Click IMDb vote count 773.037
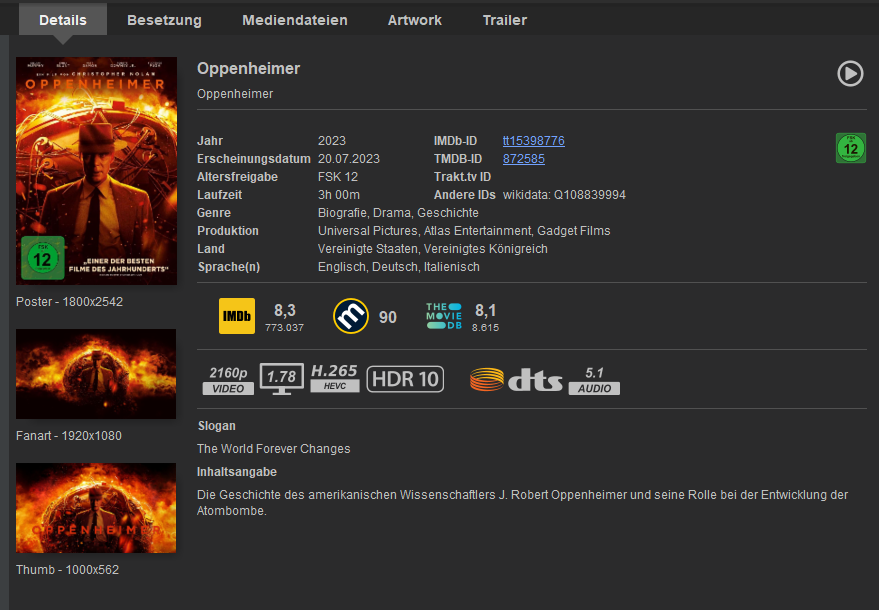Viewport: 879px width, 610px height. 284,327
